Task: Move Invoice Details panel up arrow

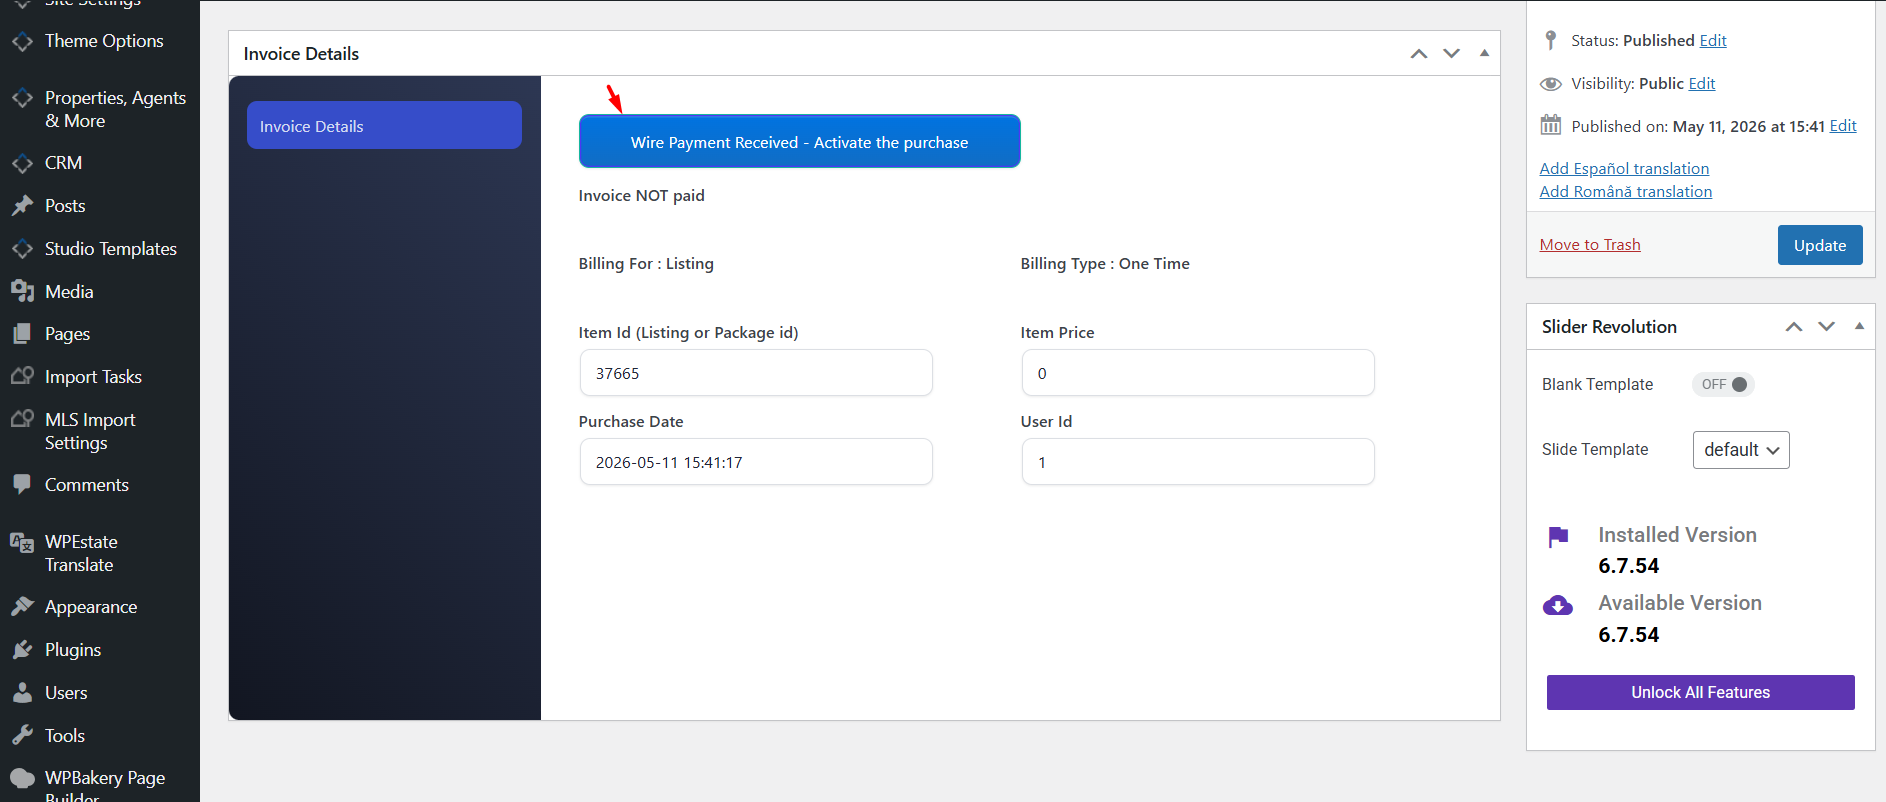Action: click(x=1419, y=54)
